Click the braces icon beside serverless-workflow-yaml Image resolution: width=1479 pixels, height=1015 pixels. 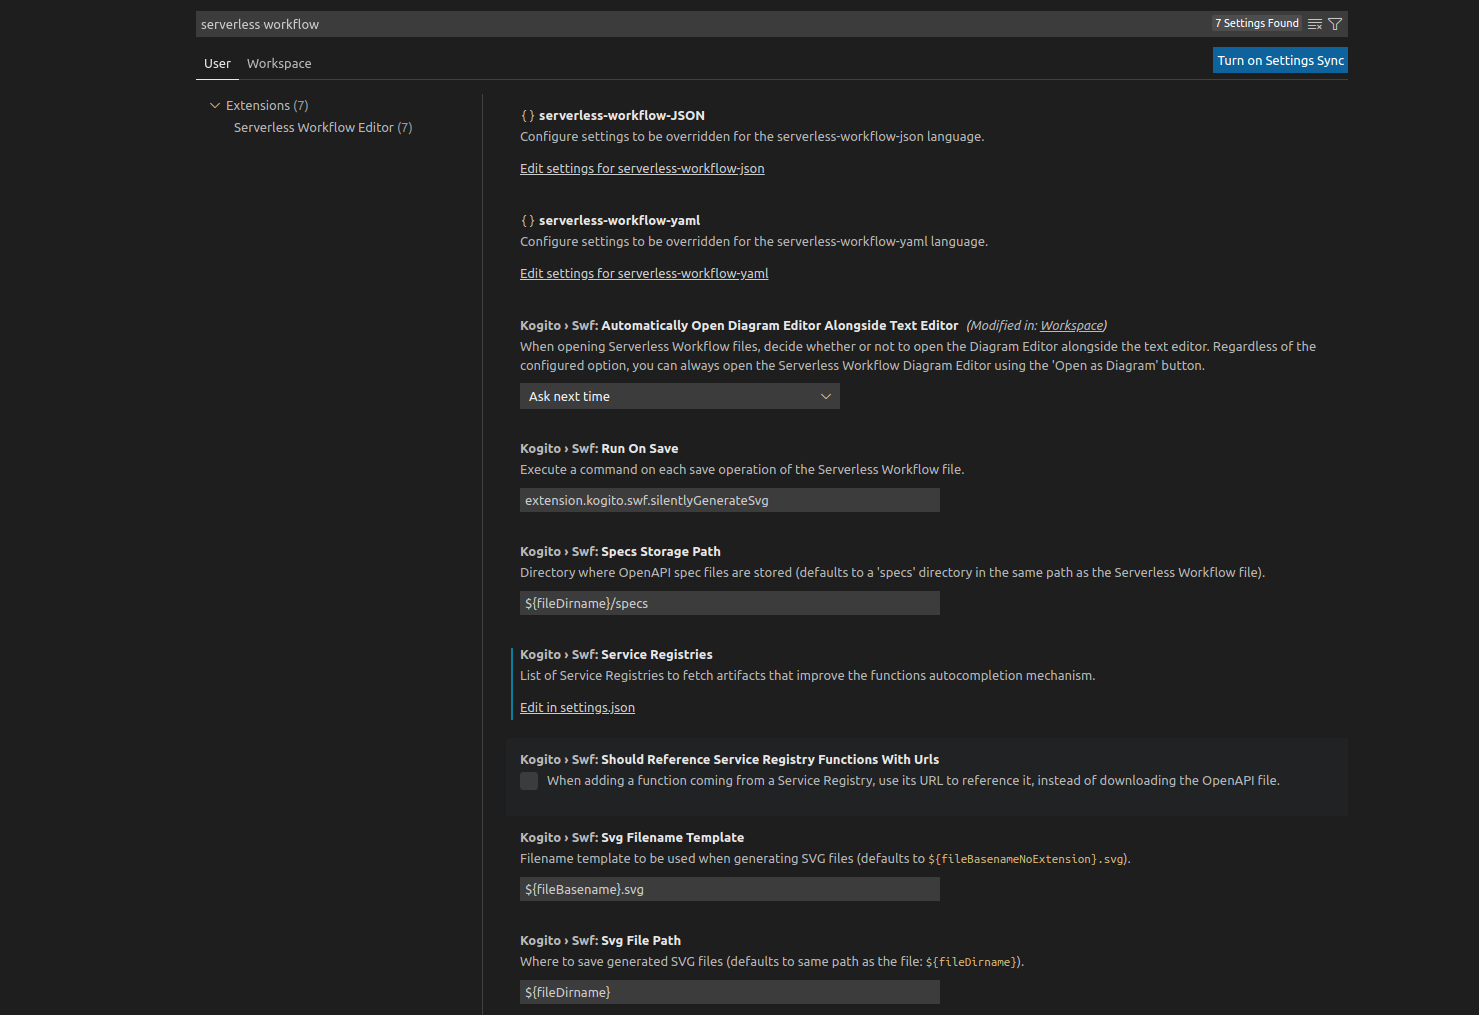527,220
